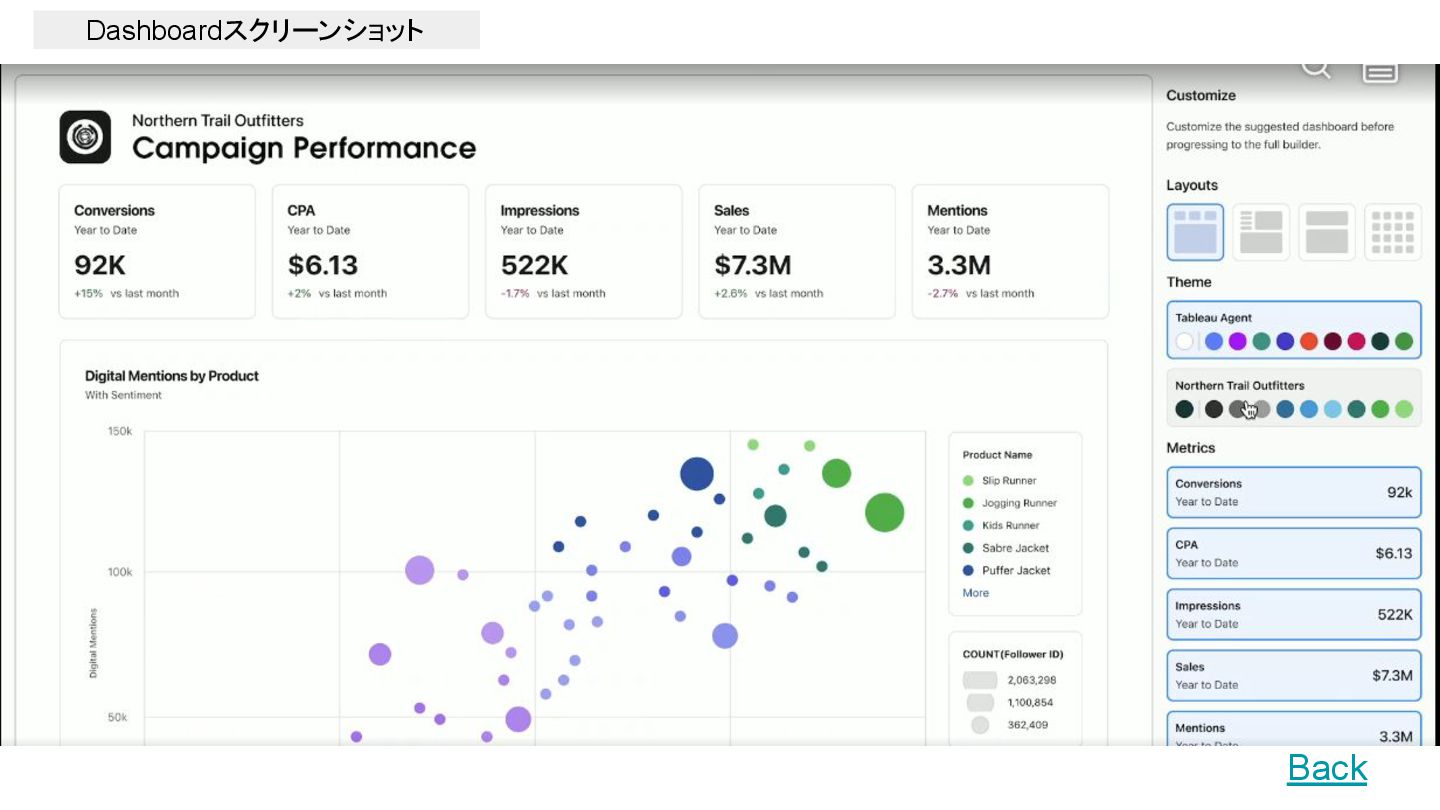Click the 2,063,298 follower size legend entry

pos(1010,680)
